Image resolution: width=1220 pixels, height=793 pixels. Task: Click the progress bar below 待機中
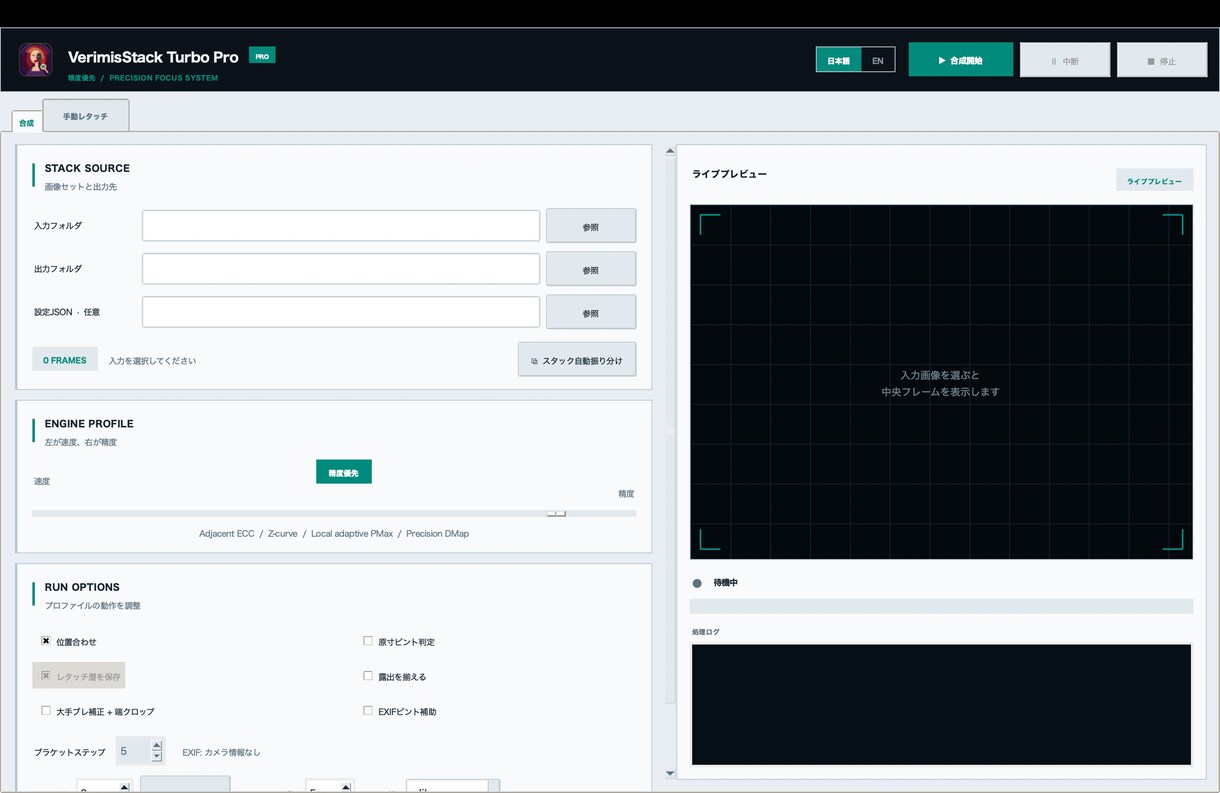pos(941,606)
